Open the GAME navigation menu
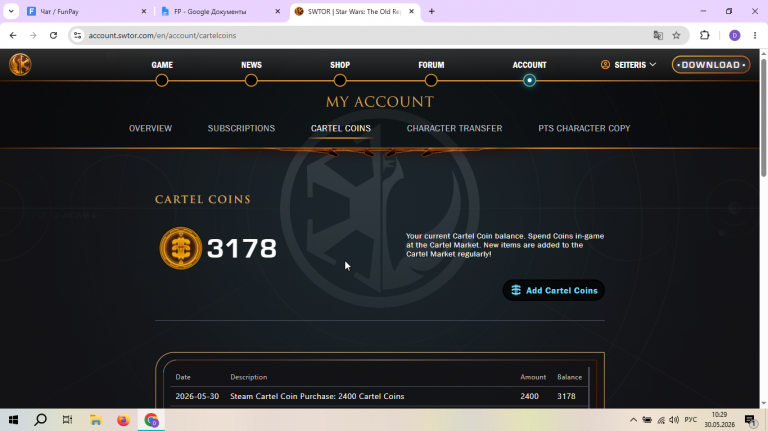This screenshot has height=431, width=768. (x=162, y=65)
